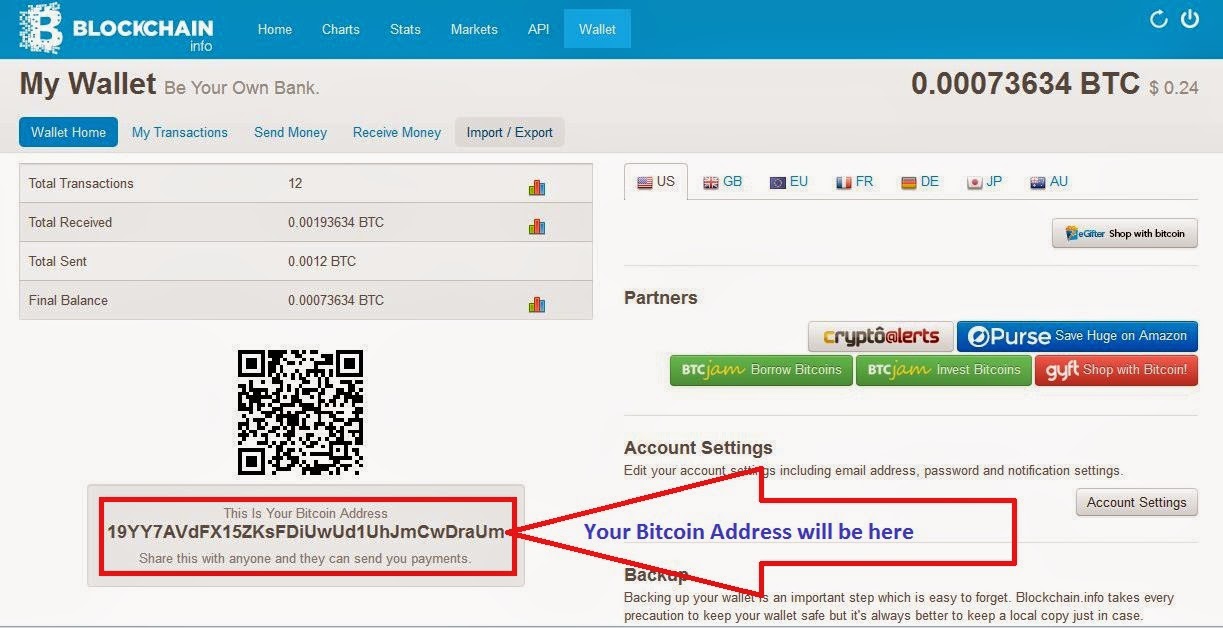Open Wallet in top navigation
Image resolution: width=1223 pixels, height=628 pixels.
(x=597, y=29)
